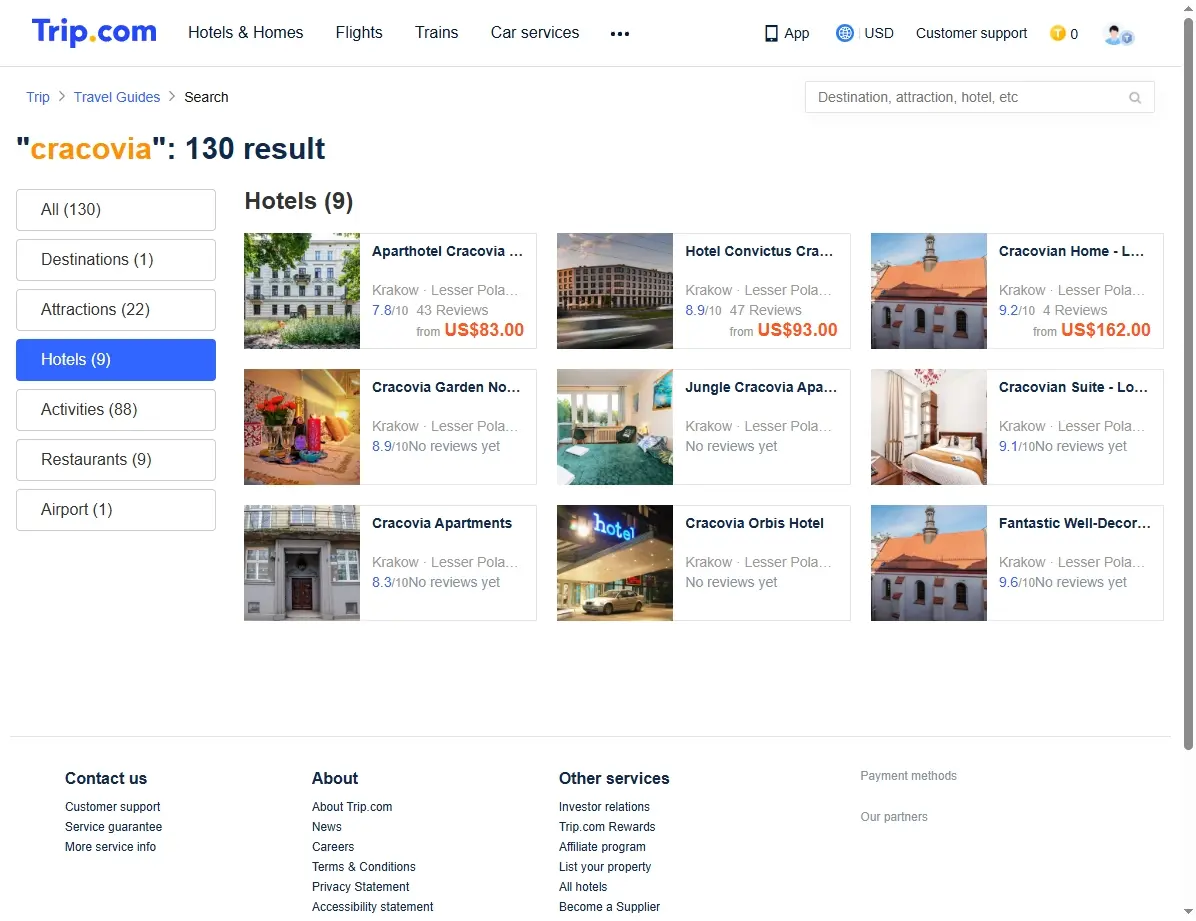Click the US$83.00 price
The image size is (1196, 921).
[484, 330]
